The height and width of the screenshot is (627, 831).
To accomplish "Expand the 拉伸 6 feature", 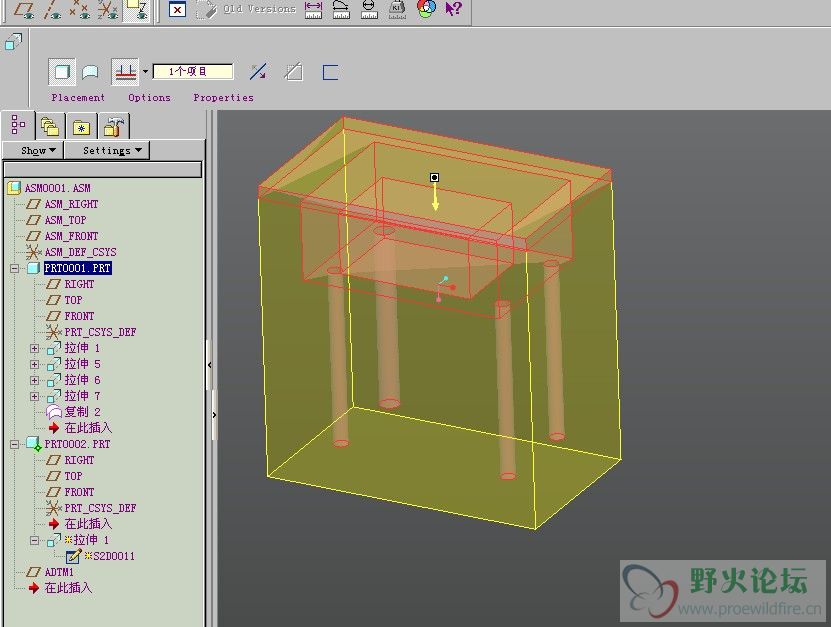I will point(34,380).
